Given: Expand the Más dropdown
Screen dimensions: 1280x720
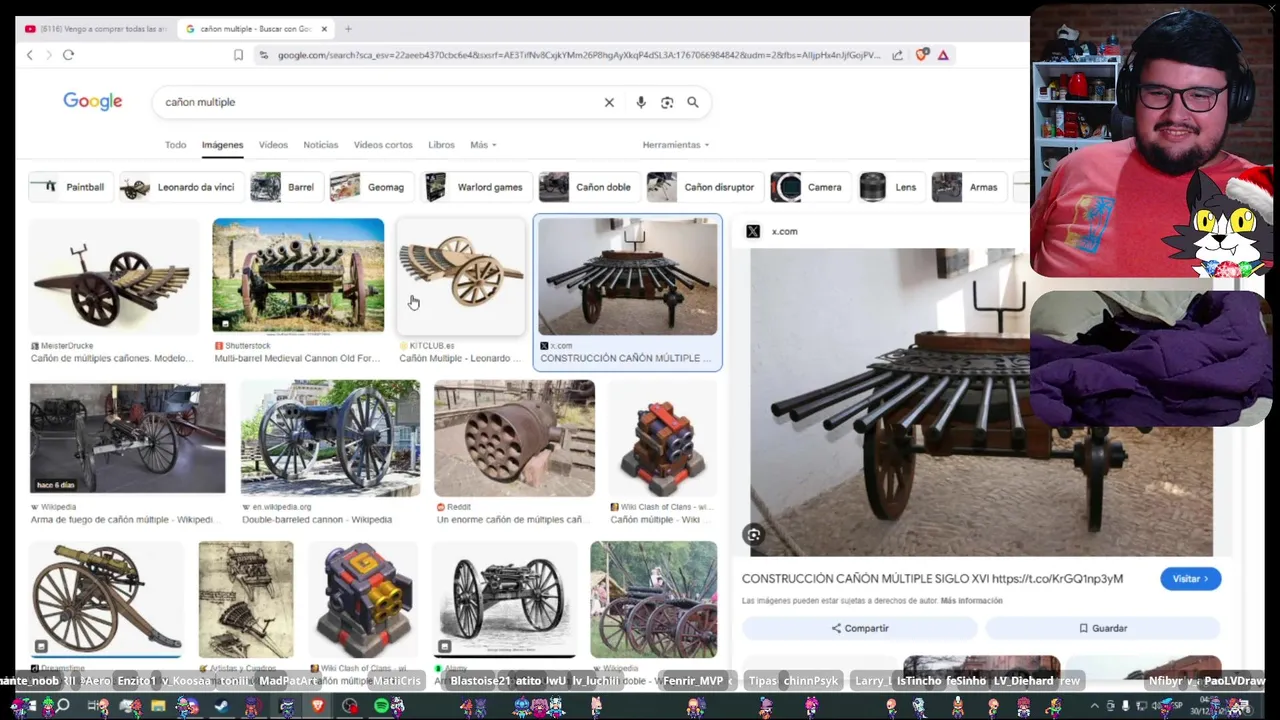Looking at the screenshot, I should (483, 145).
